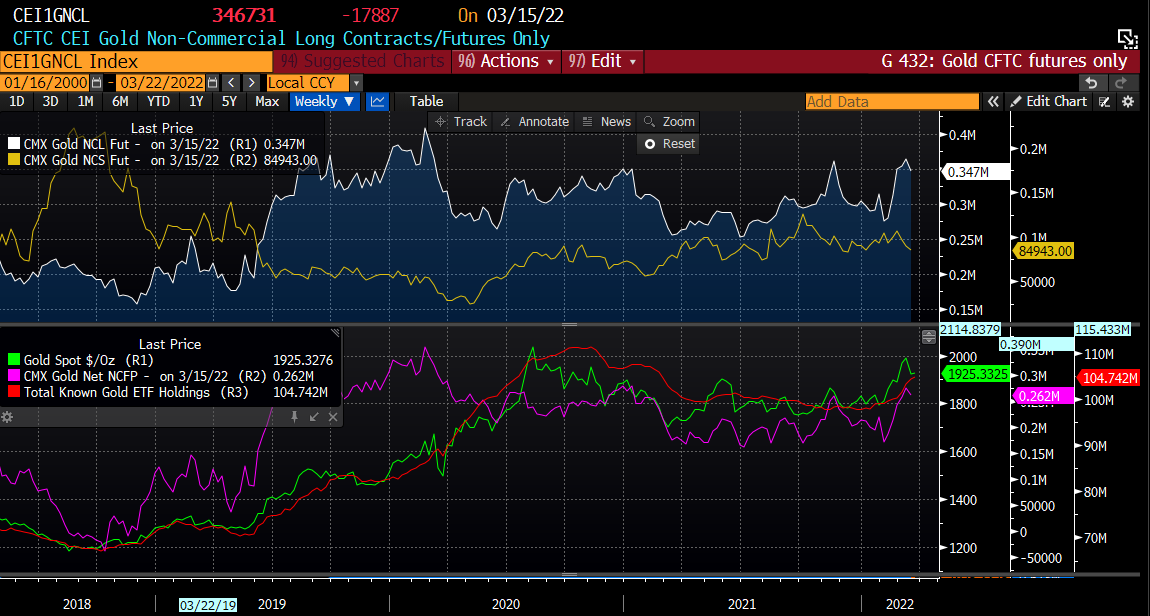The height and width of the screenshot is (616, 1150).
Task: Enable the Zoom tool on chart
Action: pyautogui.click(x=669, y=121)
